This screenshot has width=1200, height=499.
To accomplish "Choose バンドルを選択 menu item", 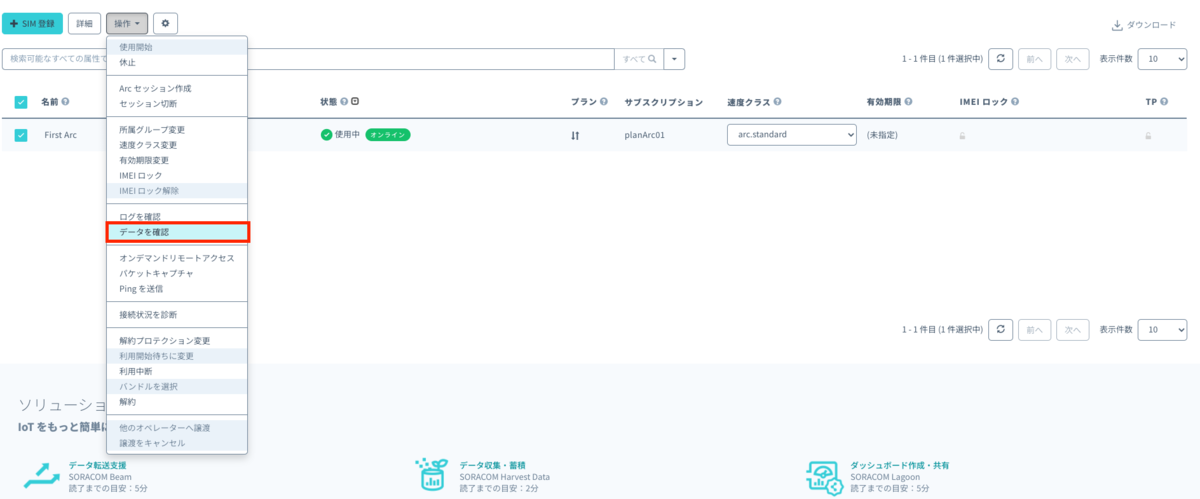I will (x=177, y=386).
